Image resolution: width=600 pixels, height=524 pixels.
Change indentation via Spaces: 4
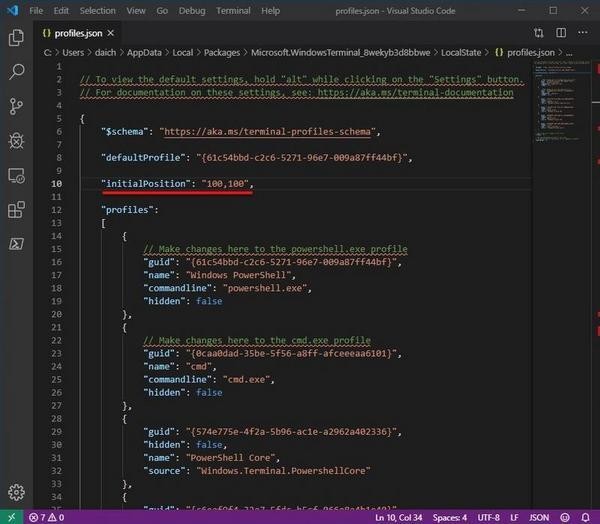[450, 517]
